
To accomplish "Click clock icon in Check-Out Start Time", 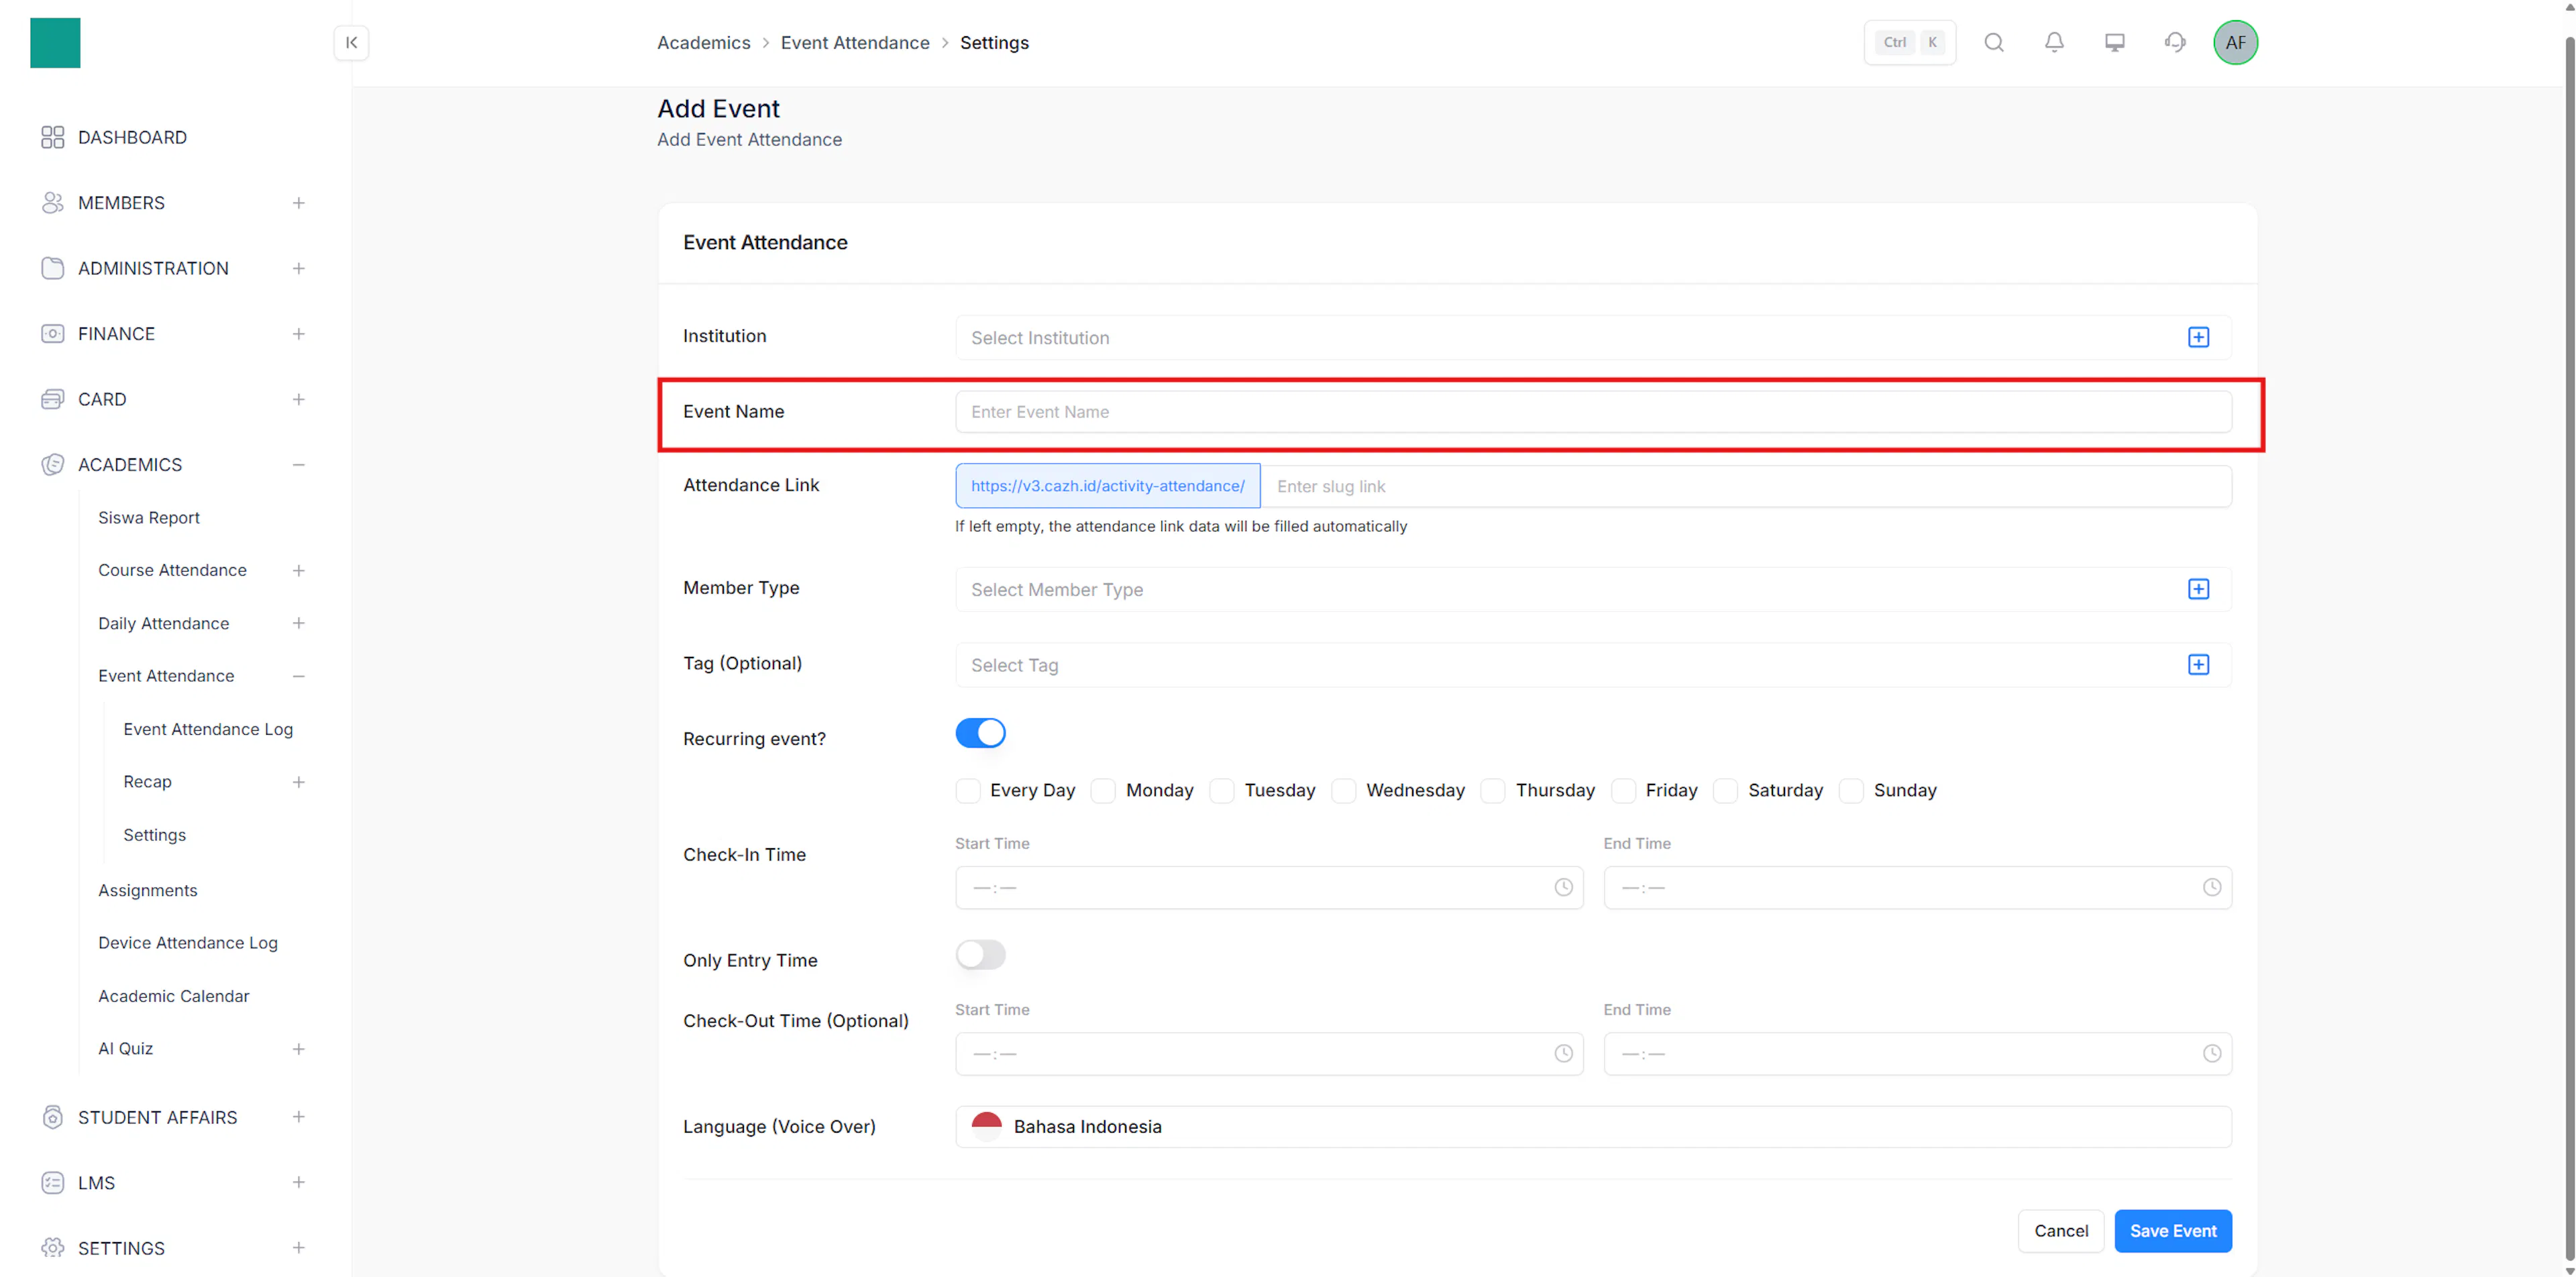I will pyautogui.click(x=1563, y=1053).
